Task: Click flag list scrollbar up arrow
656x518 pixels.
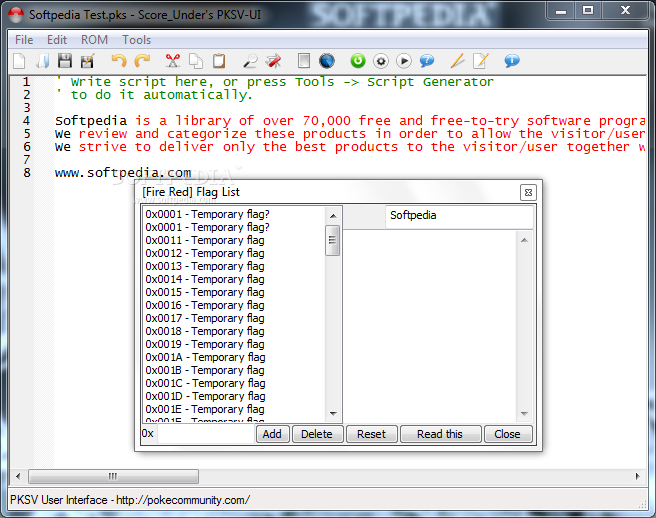Action: pos(333,216)
